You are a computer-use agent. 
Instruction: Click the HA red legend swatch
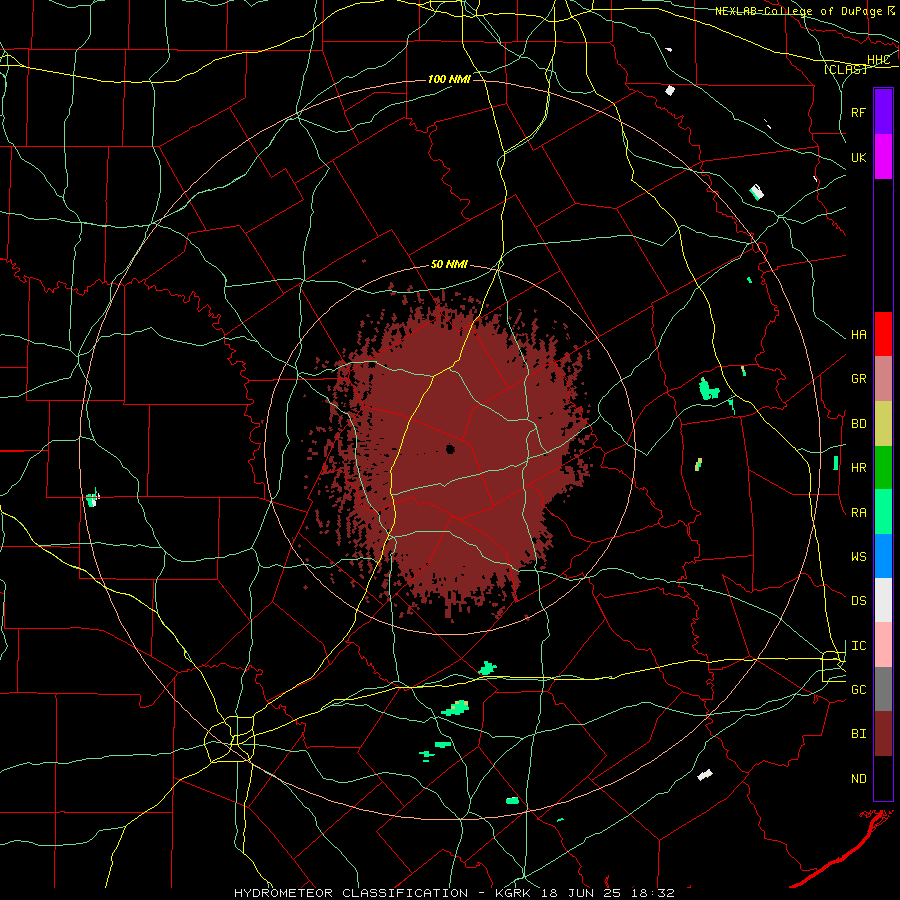(883, 334)
